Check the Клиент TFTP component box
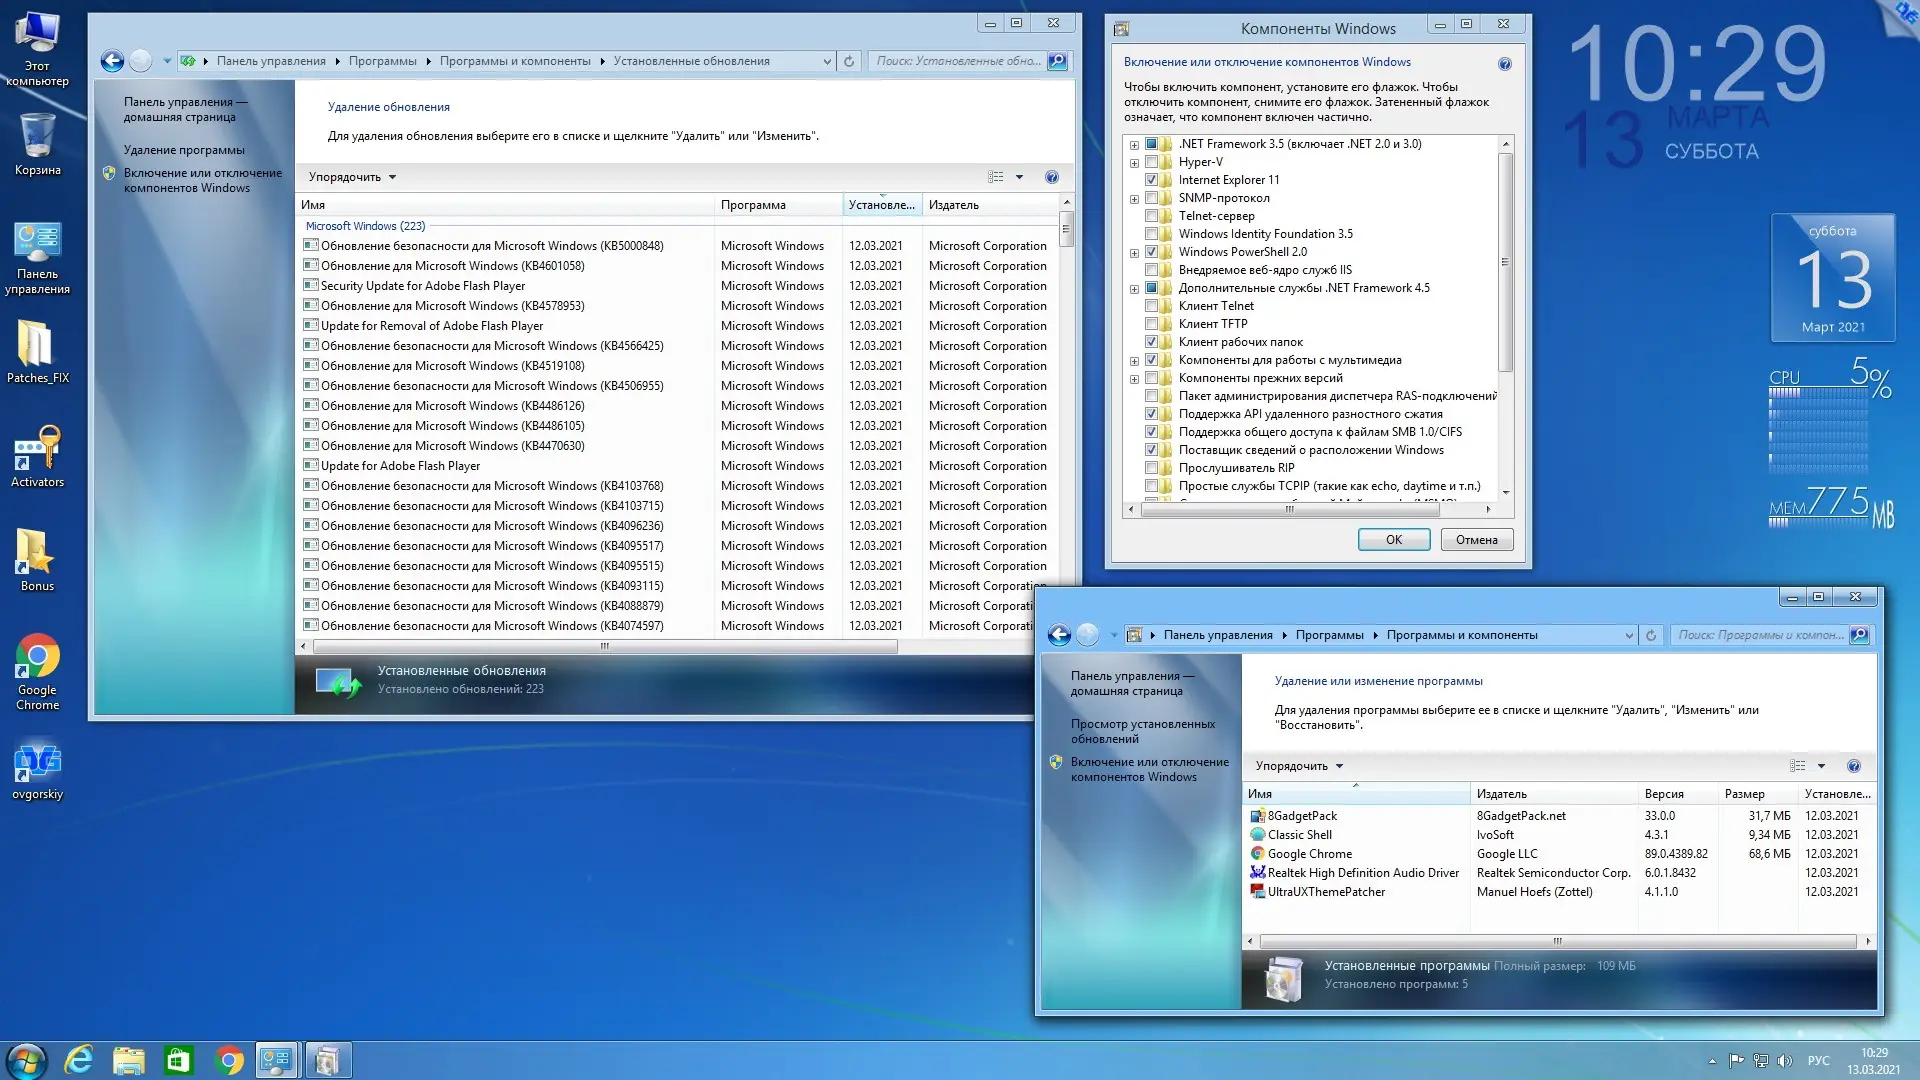 coord(1151,324)
